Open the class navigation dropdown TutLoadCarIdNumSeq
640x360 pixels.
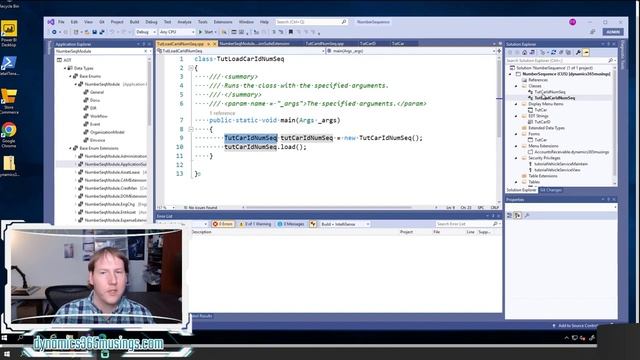(241, 51)
